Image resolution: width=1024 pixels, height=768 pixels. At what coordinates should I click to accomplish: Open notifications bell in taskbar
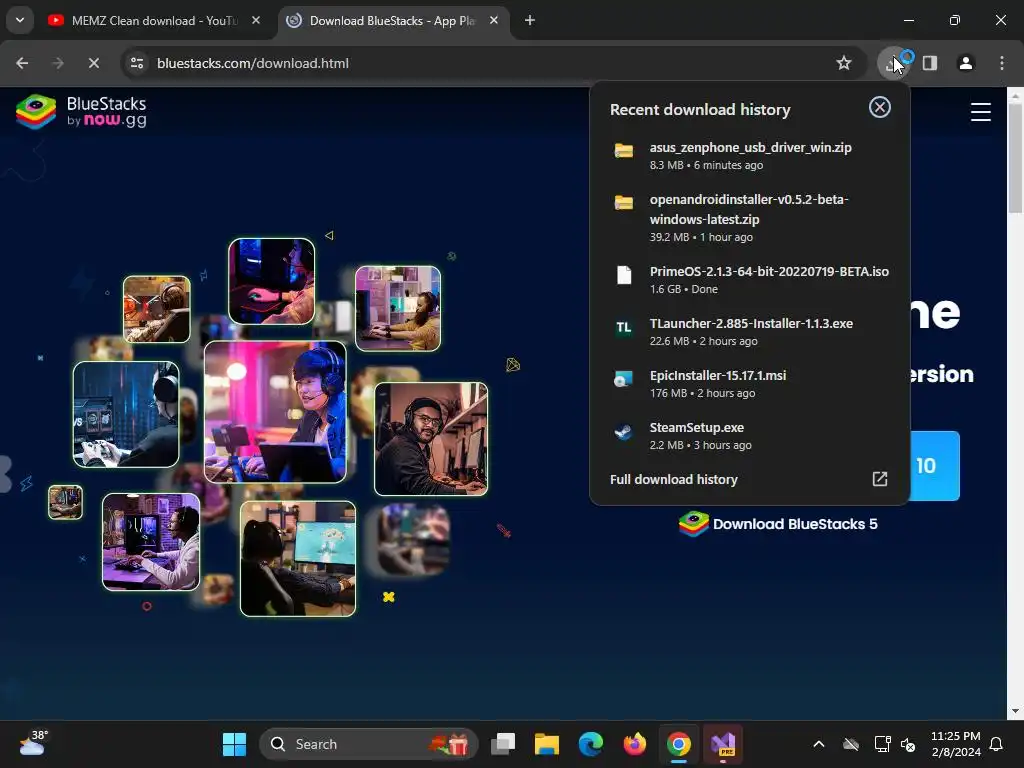pos(996,744)
